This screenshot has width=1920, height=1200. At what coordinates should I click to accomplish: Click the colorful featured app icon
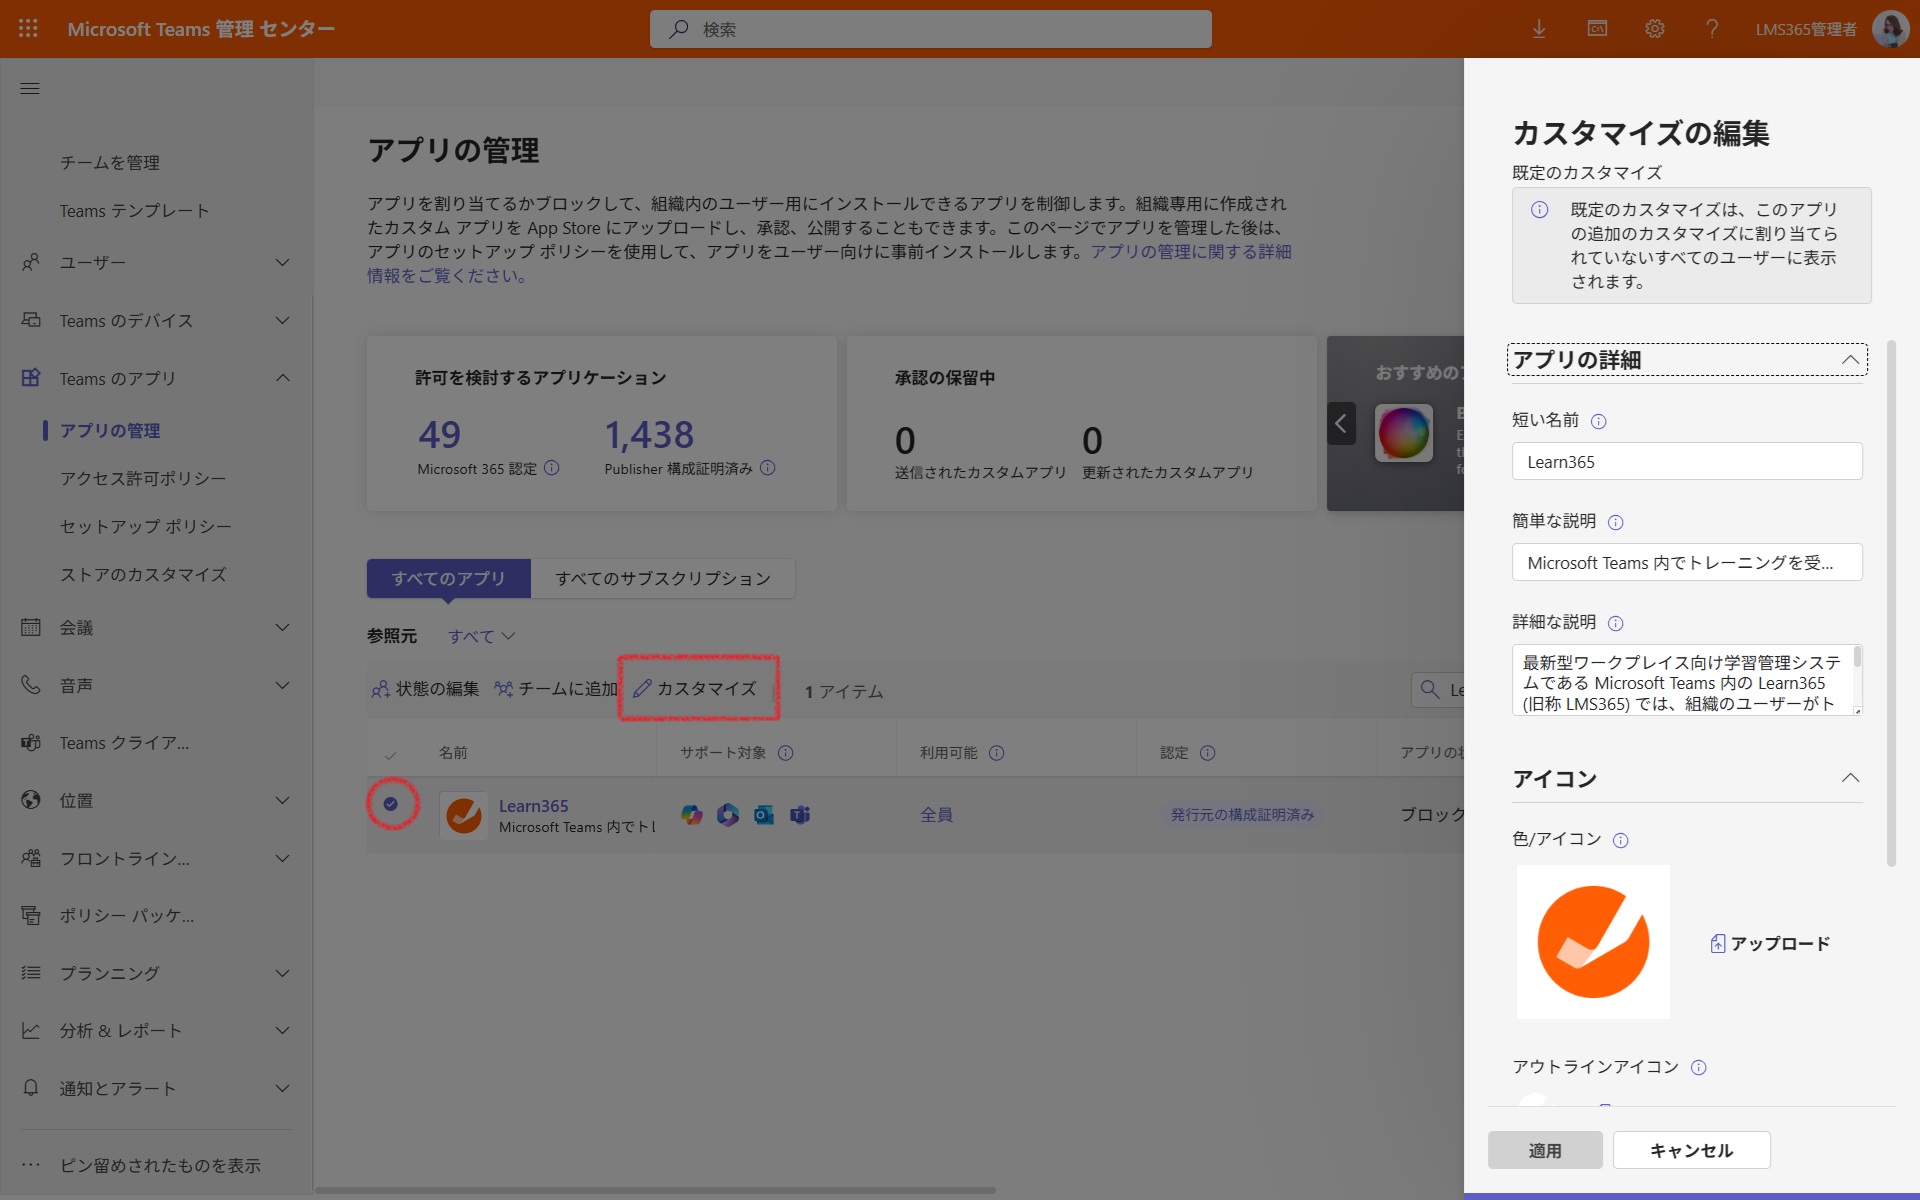point(1404,433)
